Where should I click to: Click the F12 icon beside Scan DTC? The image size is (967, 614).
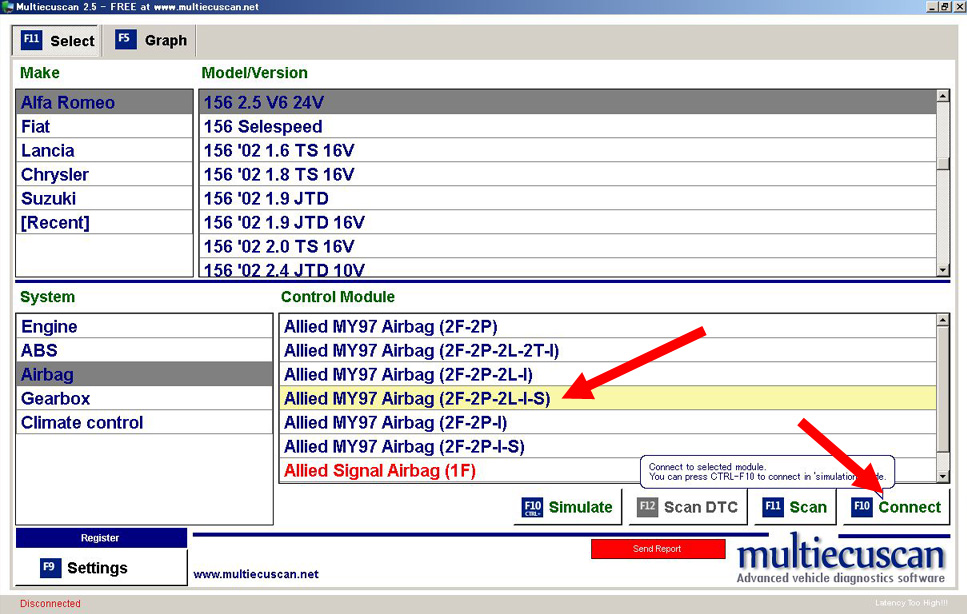tap(647, 507)
